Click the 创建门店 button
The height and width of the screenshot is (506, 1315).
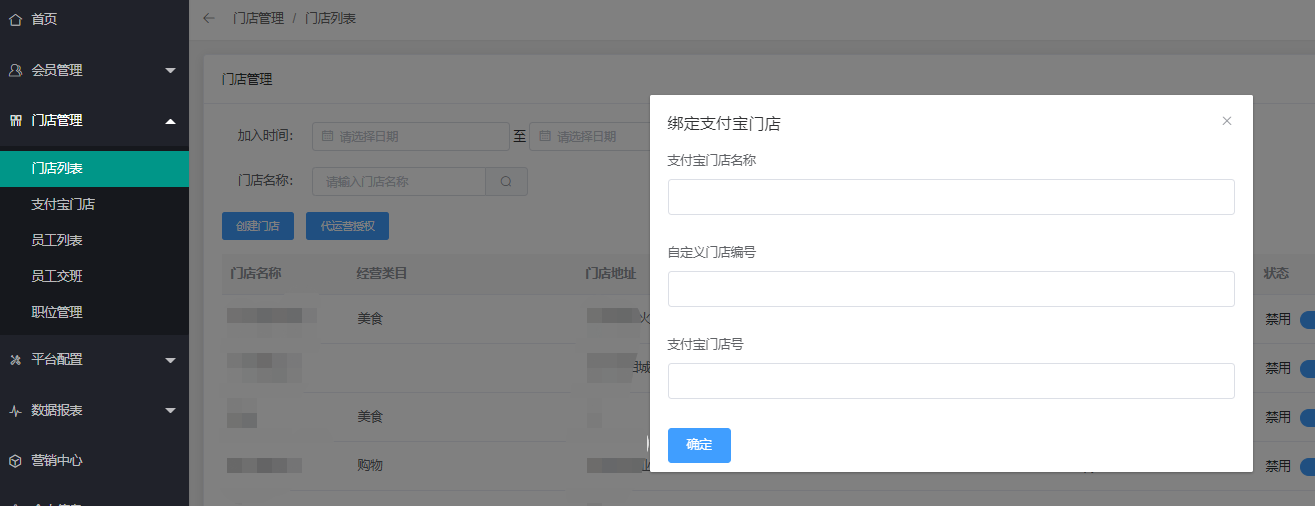click(x=257, y=226)
